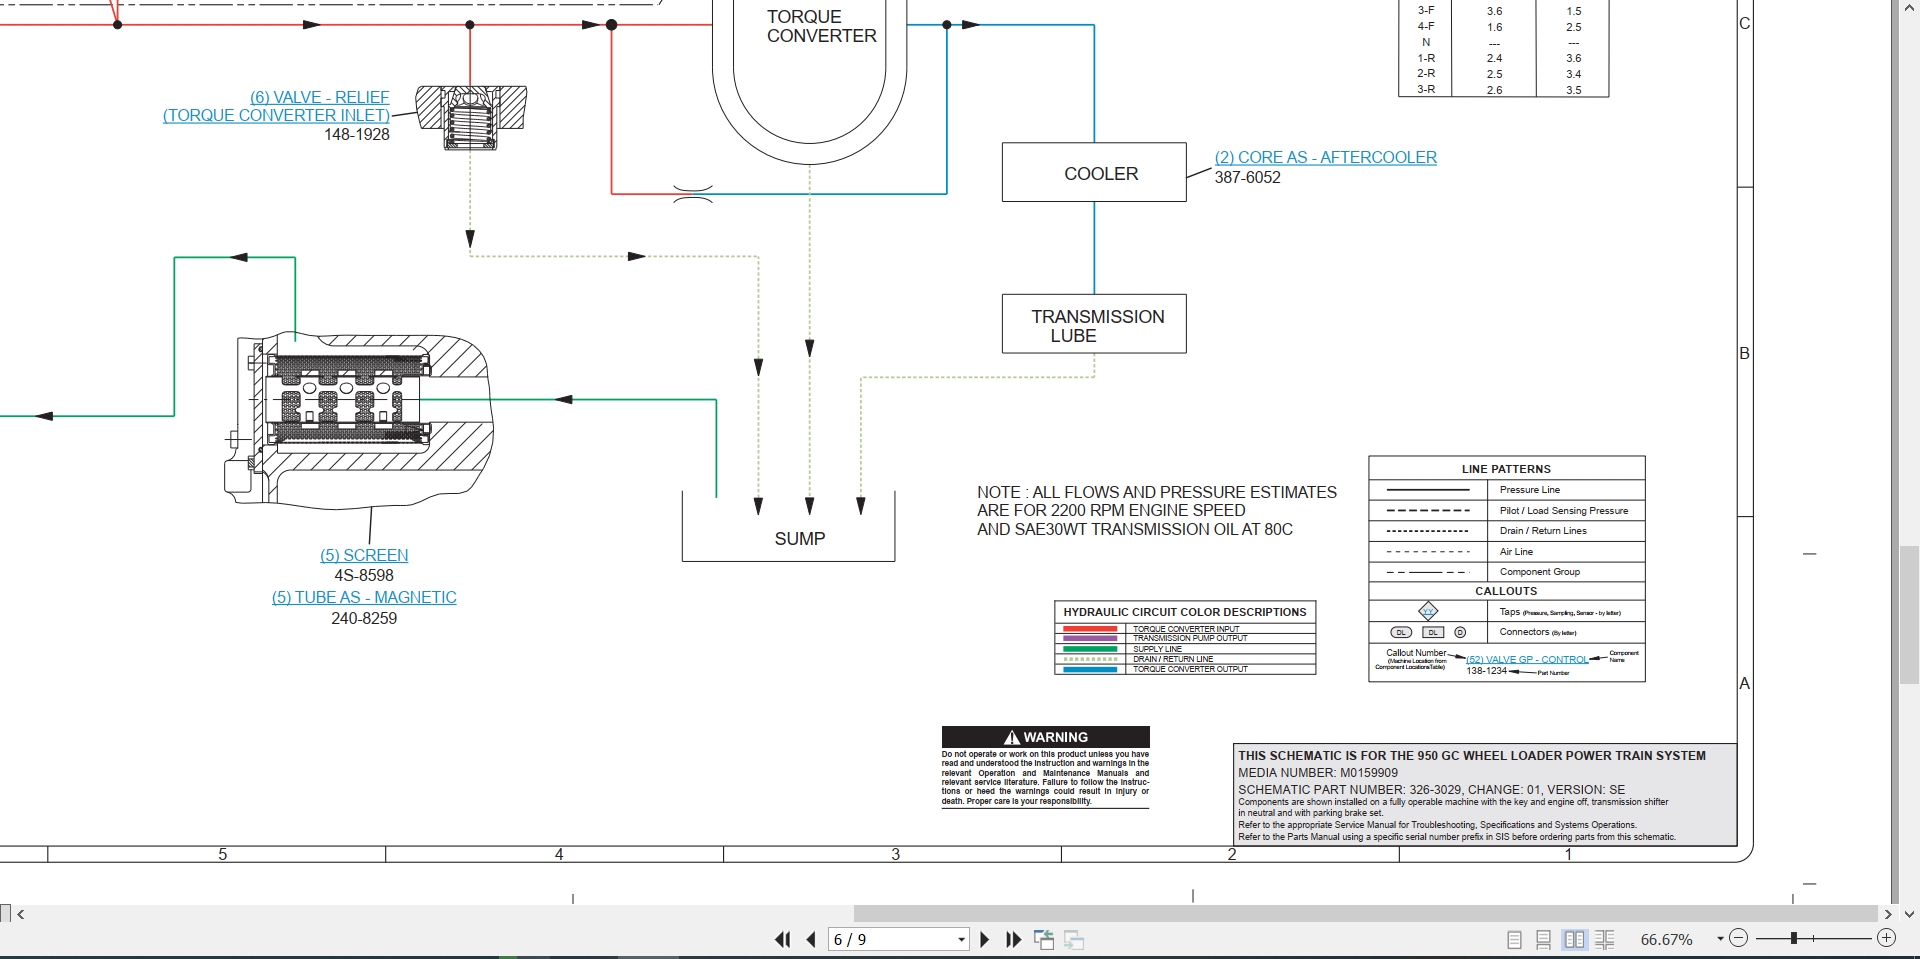Viewport: 1920px width, 959px height.
Task: Zoom out with the minus button
Action: [1738, 938]
